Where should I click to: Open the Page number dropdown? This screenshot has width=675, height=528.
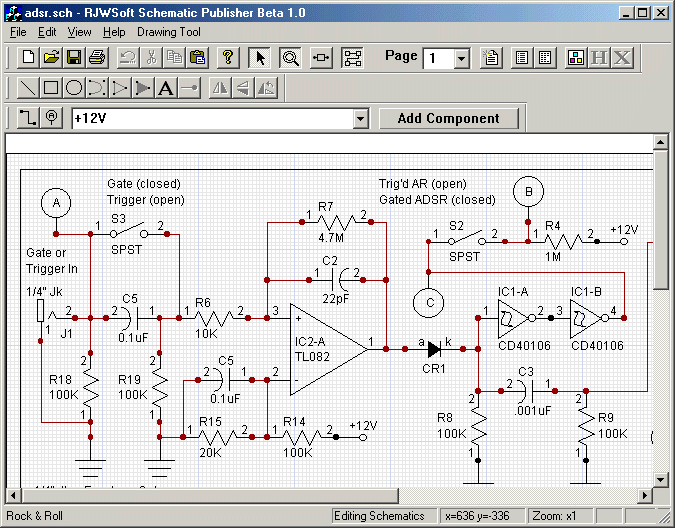tap(461, 59)
